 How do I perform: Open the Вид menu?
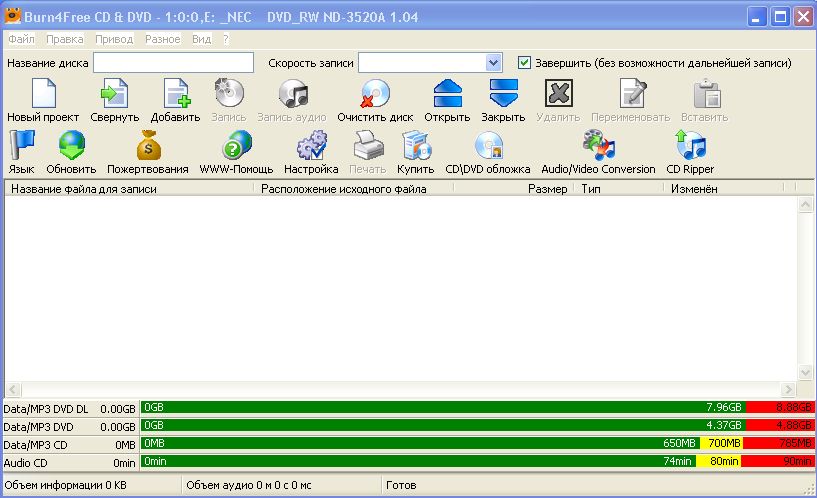tap(202, 39)
